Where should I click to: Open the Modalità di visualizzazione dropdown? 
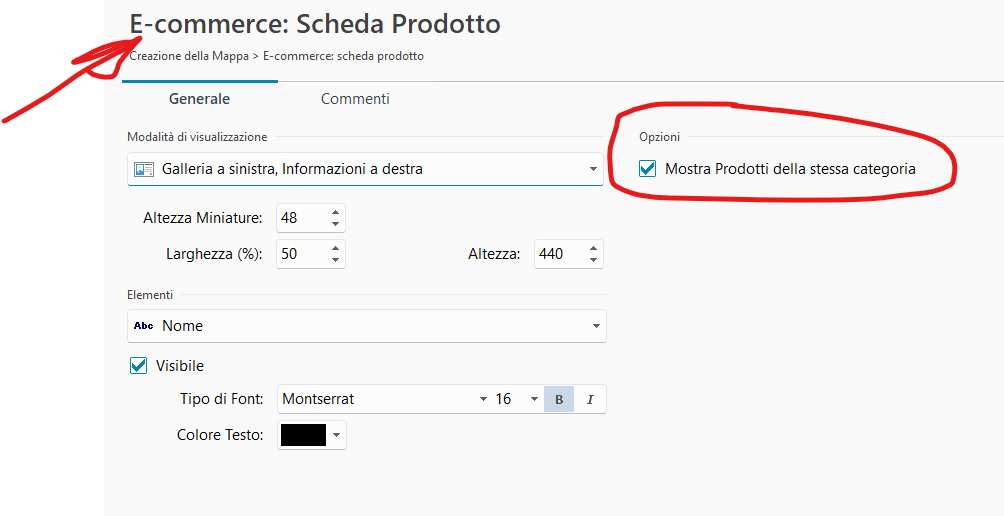tap(593, 170)
